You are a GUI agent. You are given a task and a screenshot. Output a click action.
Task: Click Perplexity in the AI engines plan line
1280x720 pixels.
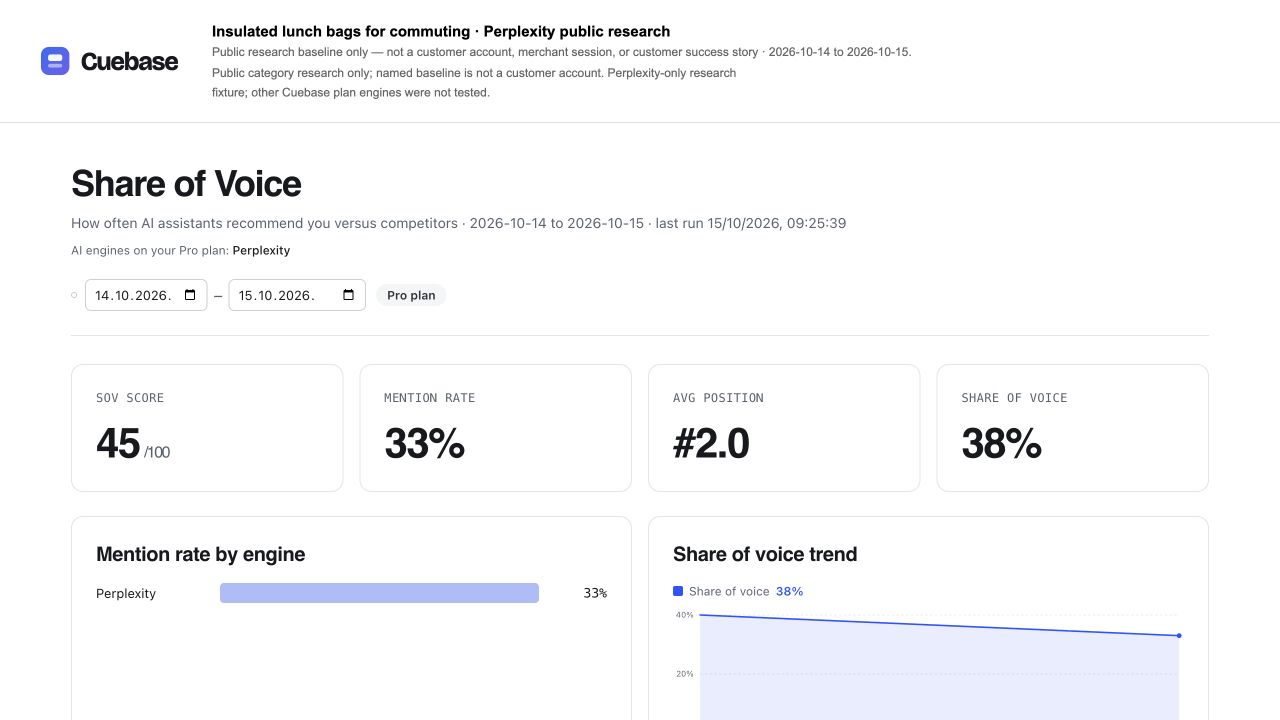click(x=261, y=250)
